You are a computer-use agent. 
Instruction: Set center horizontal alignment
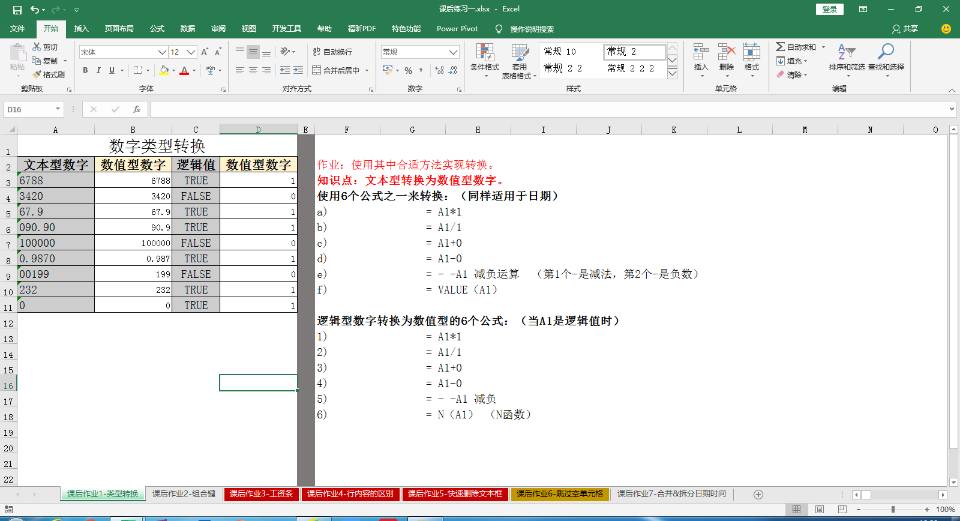(253, 70)
